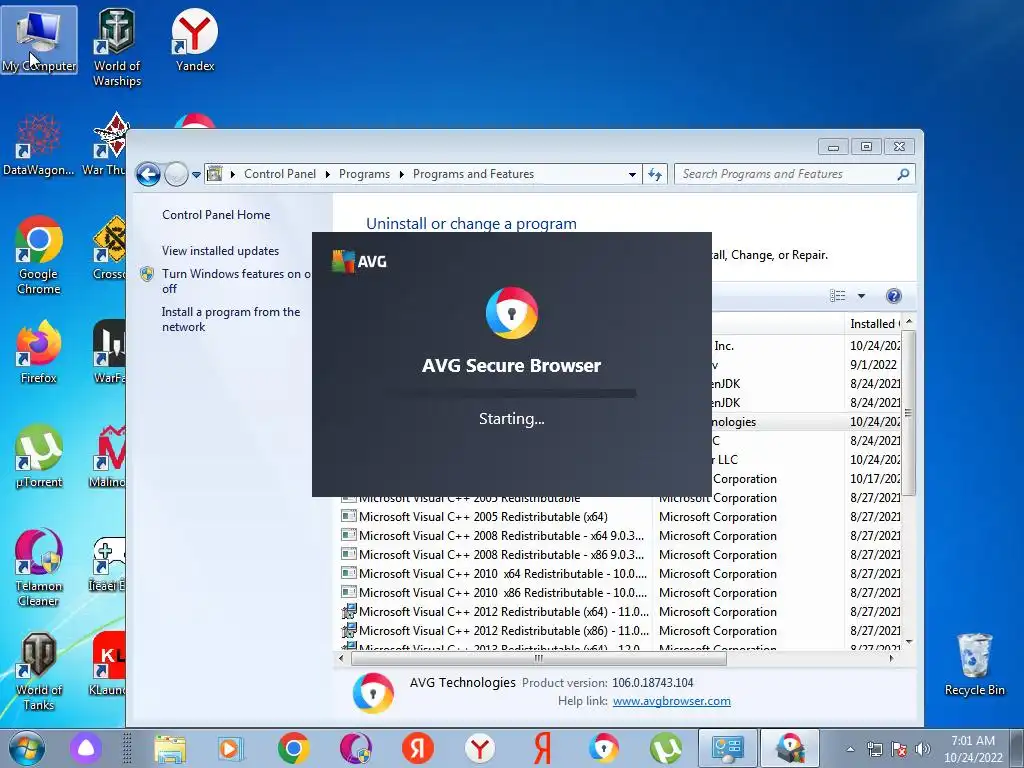Open Telamon Cleaner desktop shortcut
The height and width of the screenshot is (768, 1024).
(39, 568)
